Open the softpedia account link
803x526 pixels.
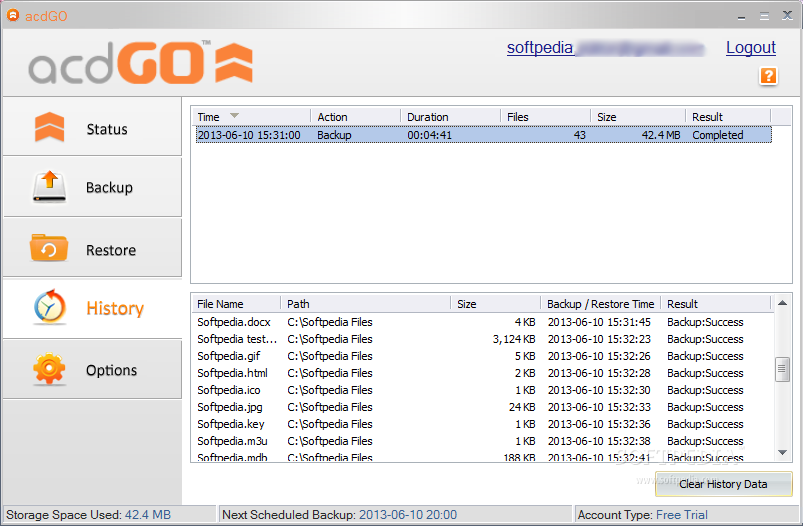pos(605,48)
